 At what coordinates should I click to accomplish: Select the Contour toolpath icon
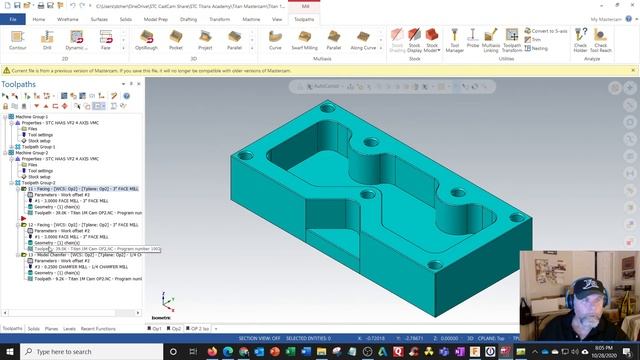(x=18, y=40)
